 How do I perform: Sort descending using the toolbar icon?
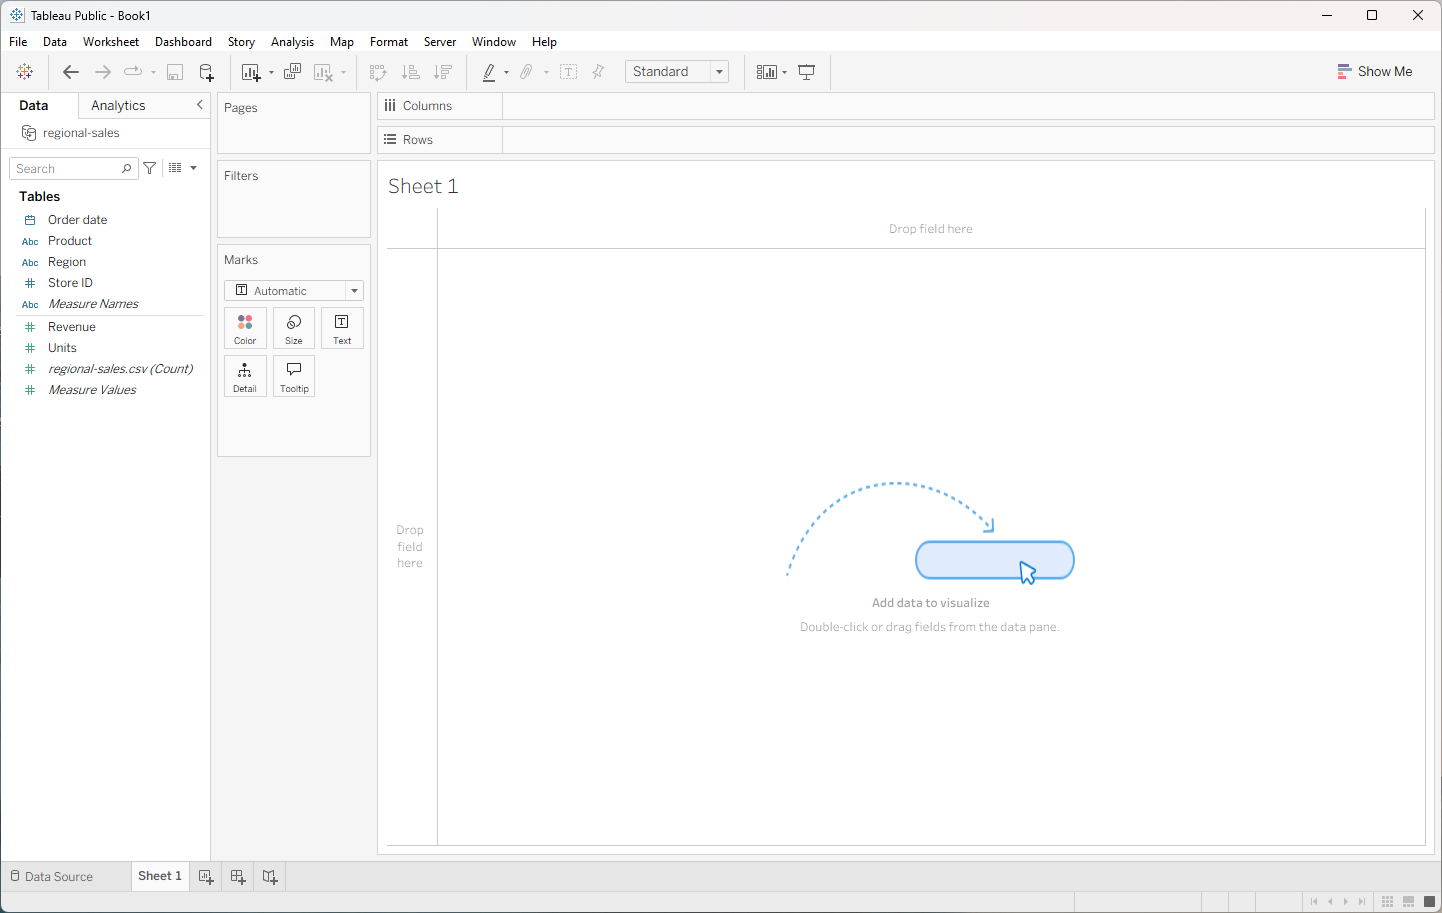tap(442, 72)
